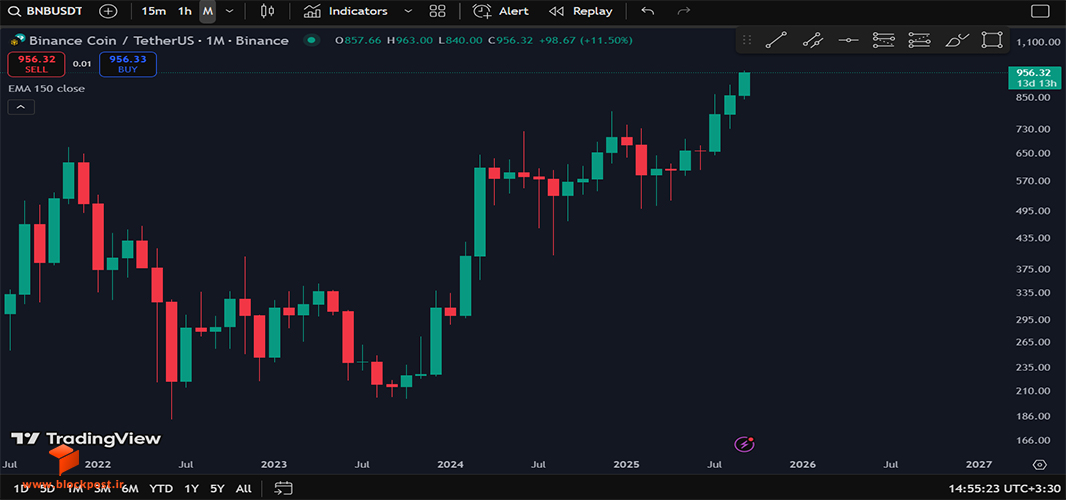
Task: Expand the timeframe interval dropdown arrow
Action: pyautogui.click(x=230, y=11)
